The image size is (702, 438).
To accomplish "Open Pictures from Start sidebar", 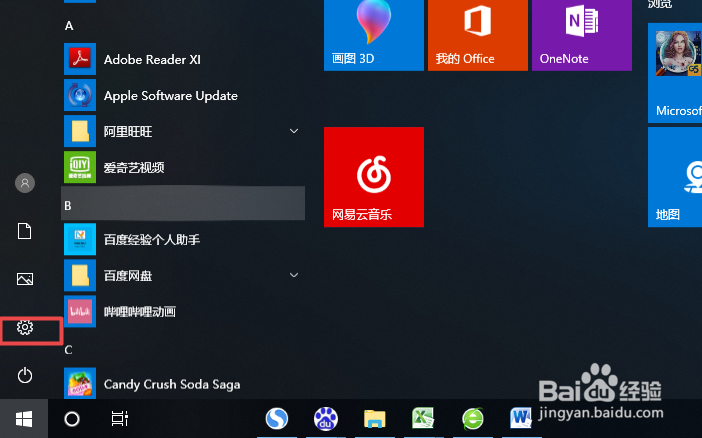I will tap(25, 279).
